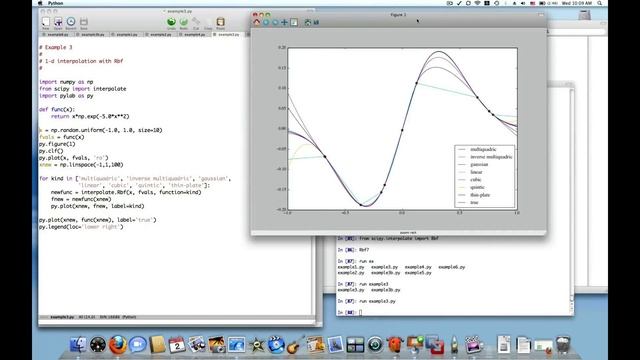The width and height of the screenshot is (640, 360).
Task: Click the 'return x*np.exp(-5.0*x**2)' line
Action: 90,116
